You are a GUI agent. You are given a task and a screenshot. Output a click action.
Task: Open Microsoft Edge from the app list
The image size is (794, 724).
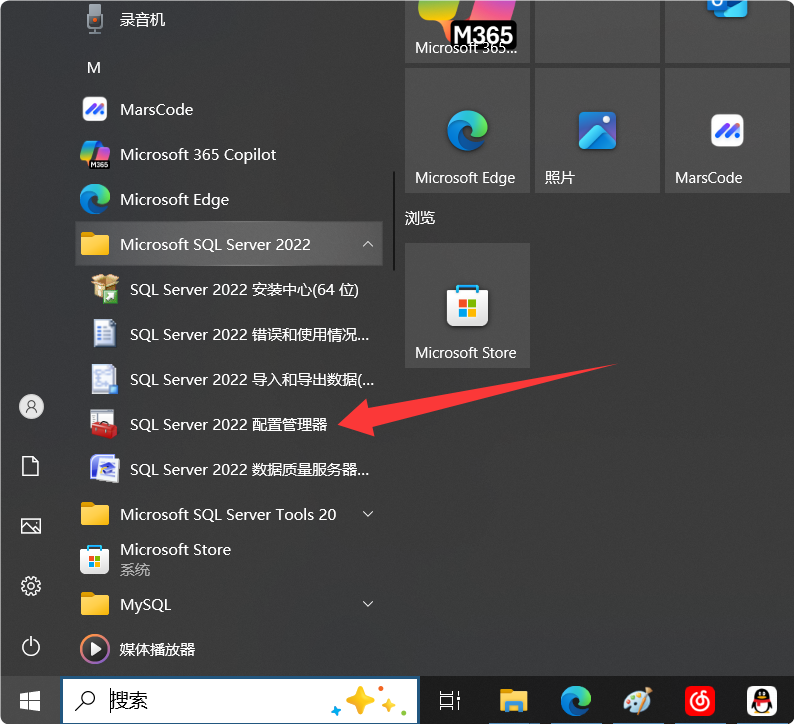coord(229,199)
